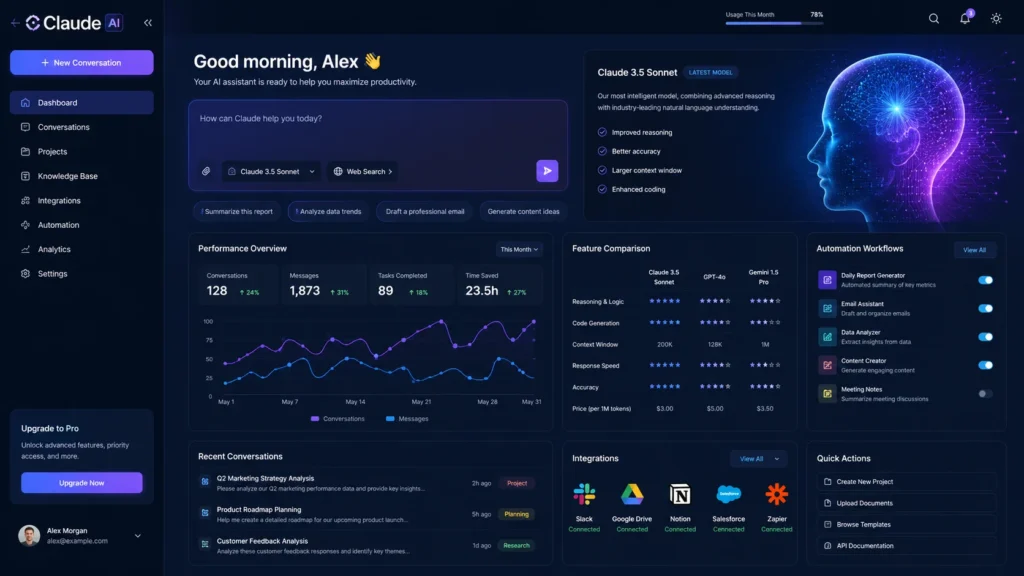
Task: Open Dashboard in the sidebar
Action: [x=82, y=103]
